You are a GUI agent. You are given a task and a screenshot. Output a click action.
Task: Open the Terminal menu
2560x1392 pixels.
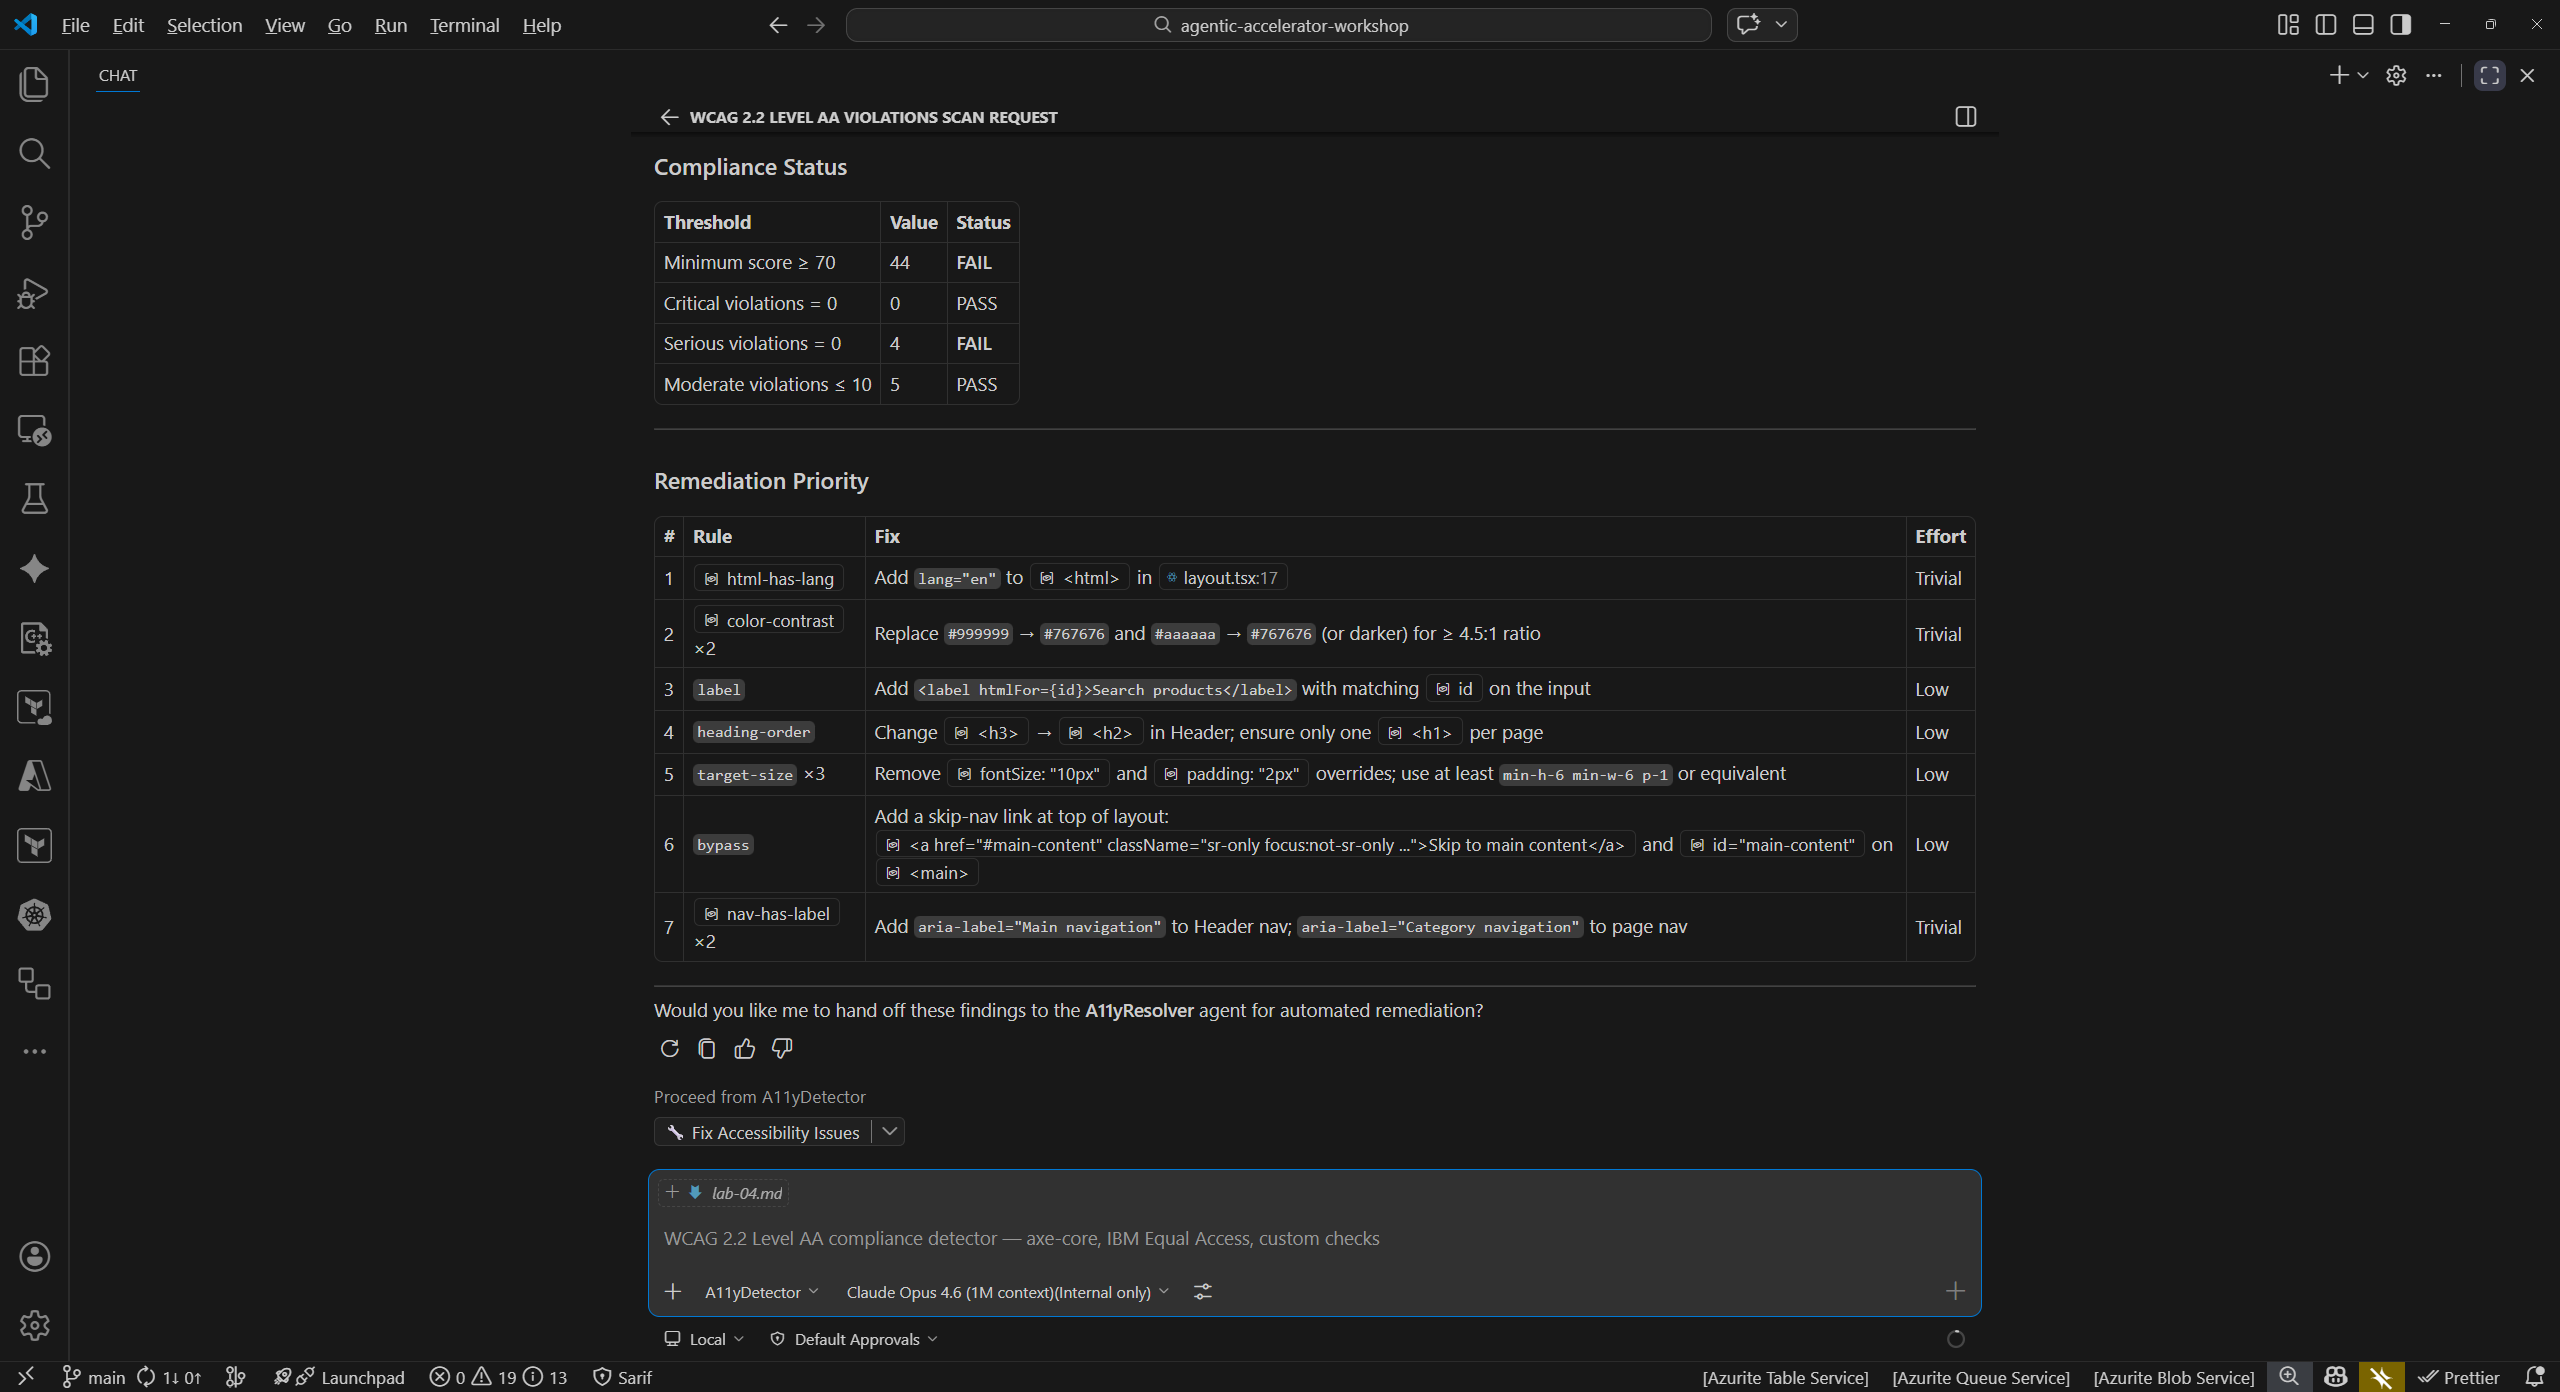coord(463,25)
